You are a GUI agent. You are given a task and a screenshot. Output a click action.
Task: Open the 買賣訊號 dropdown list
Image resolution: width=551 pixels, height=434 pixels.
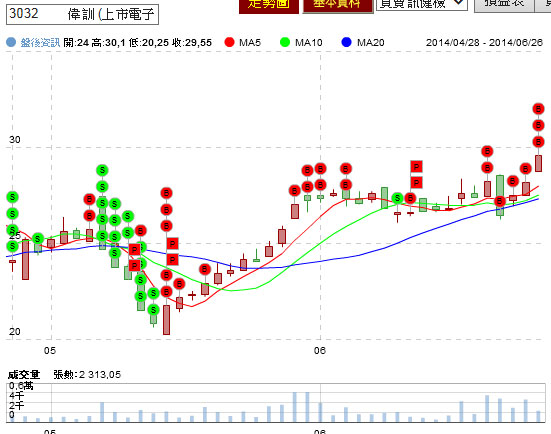click(422, 5)
